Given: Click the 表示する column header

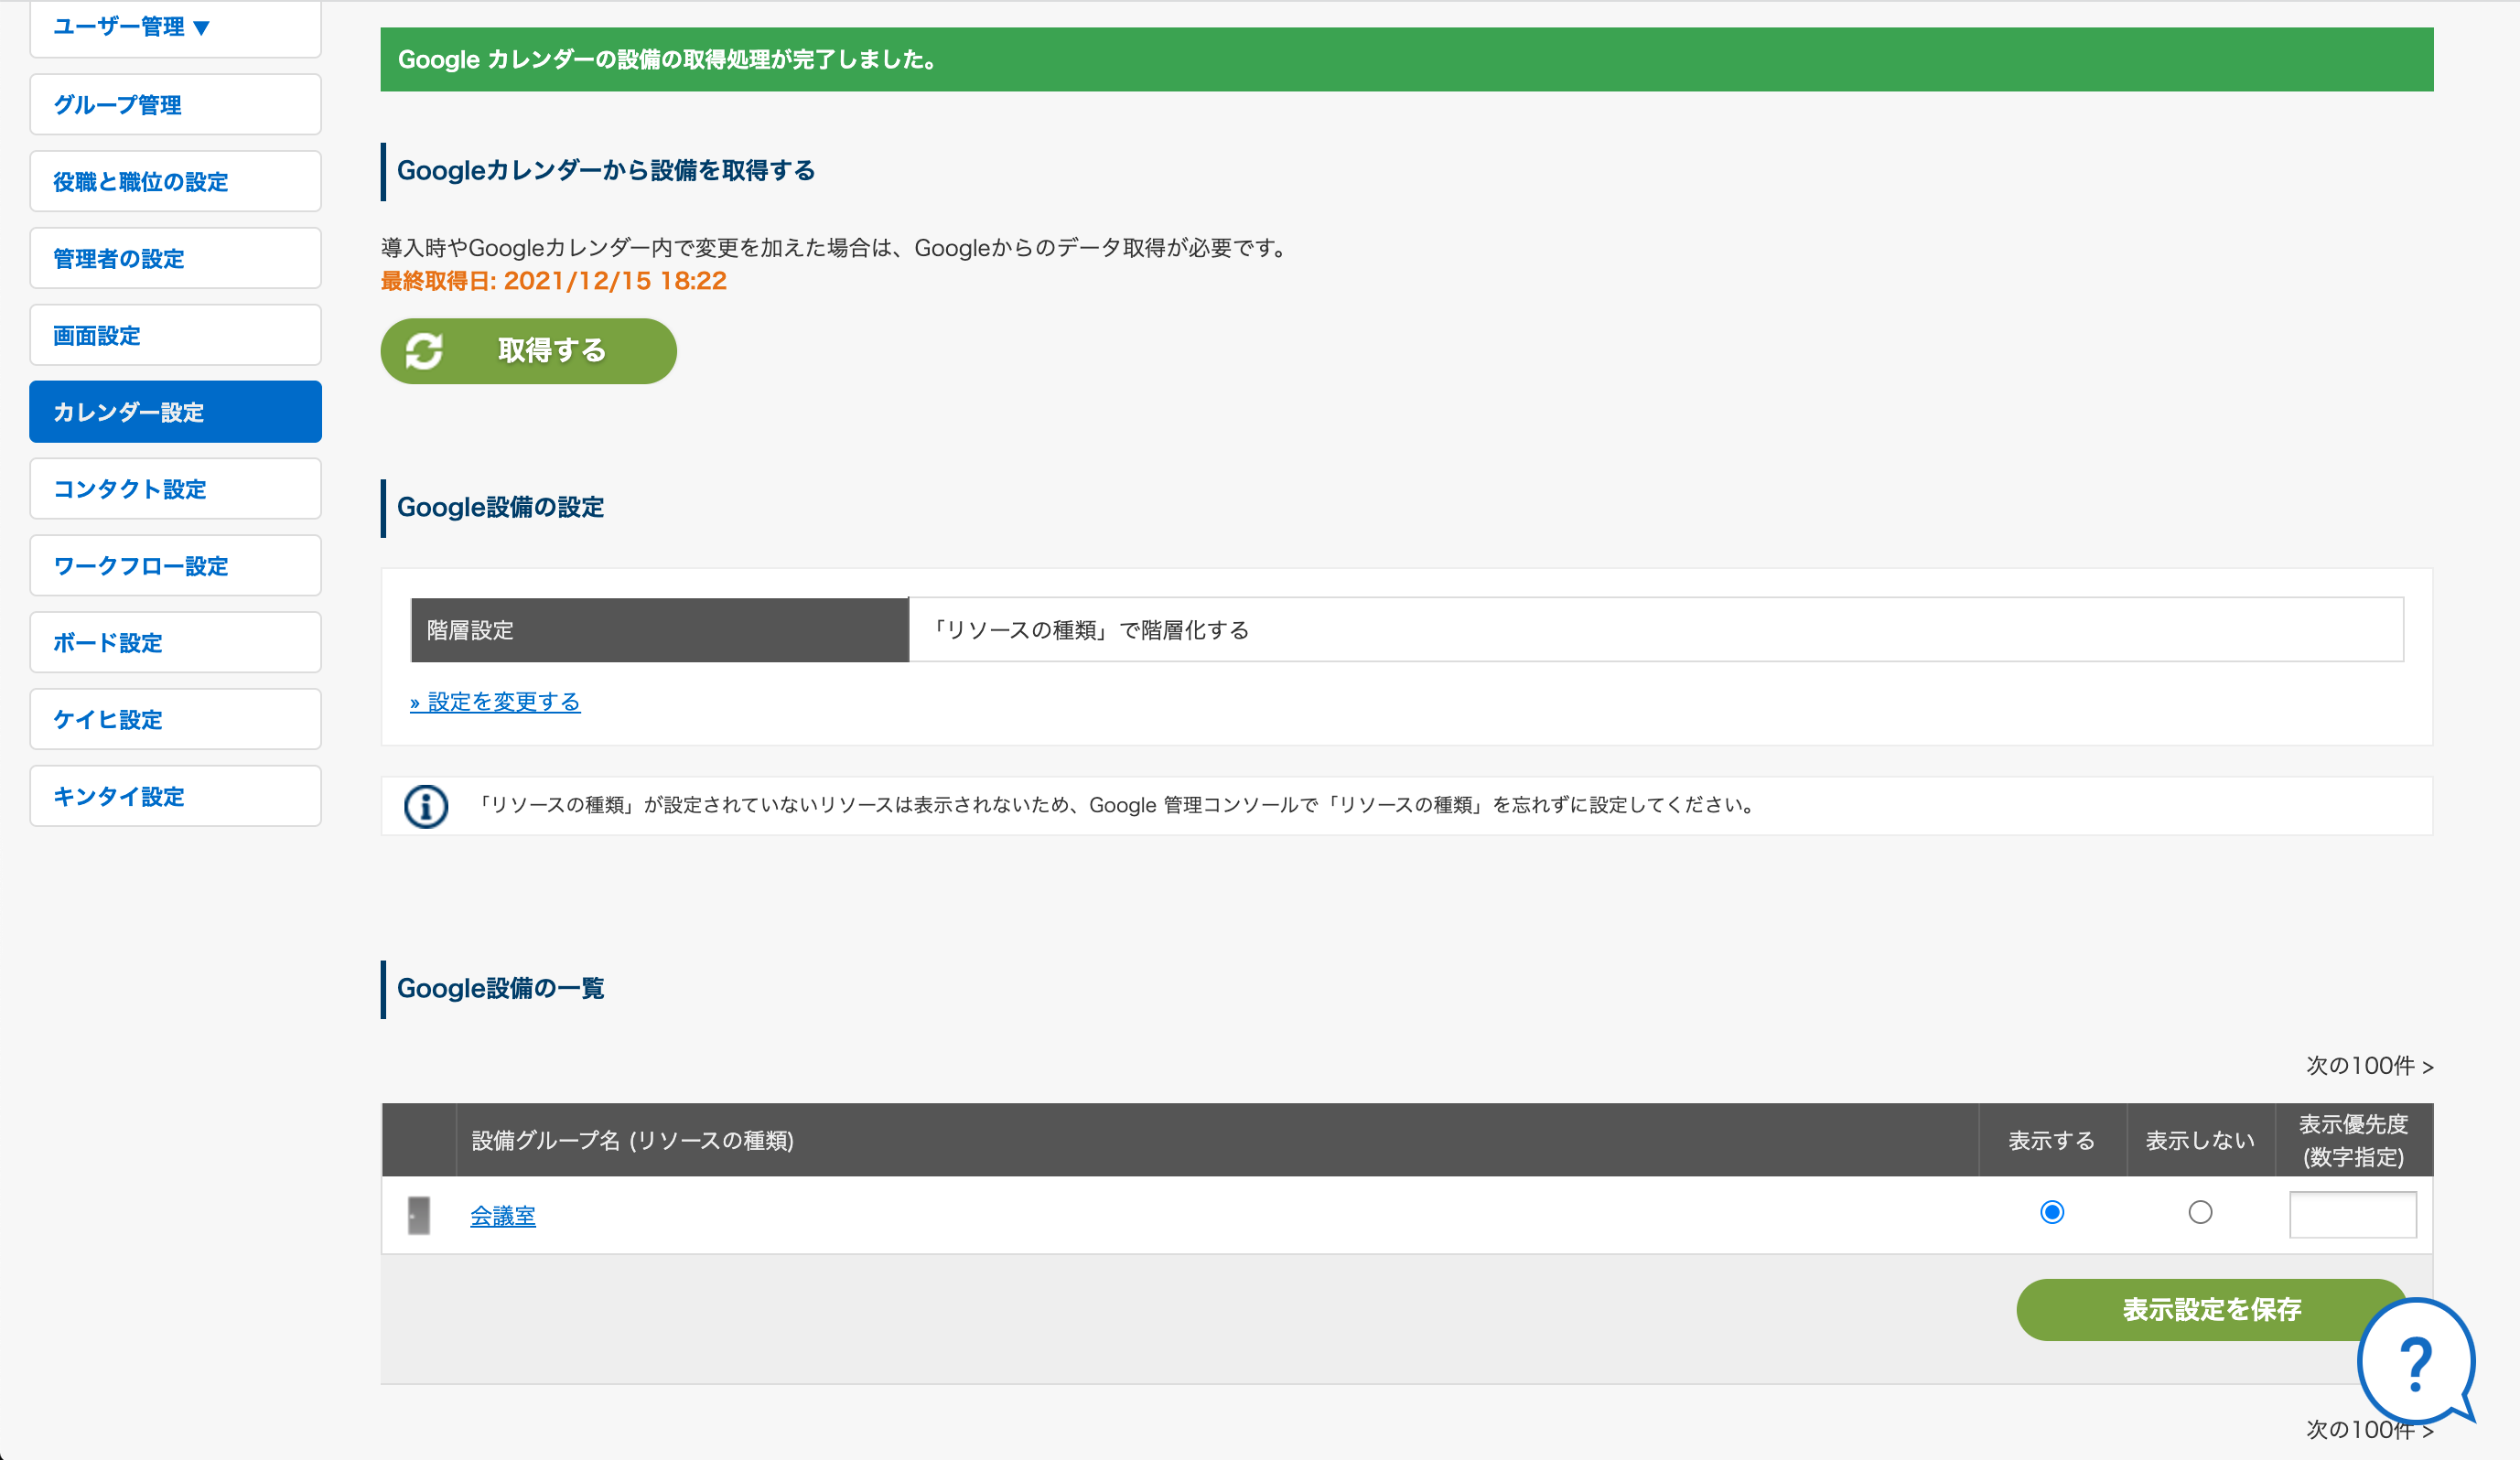Looking at the screenshot, I should (2052, 1140).
